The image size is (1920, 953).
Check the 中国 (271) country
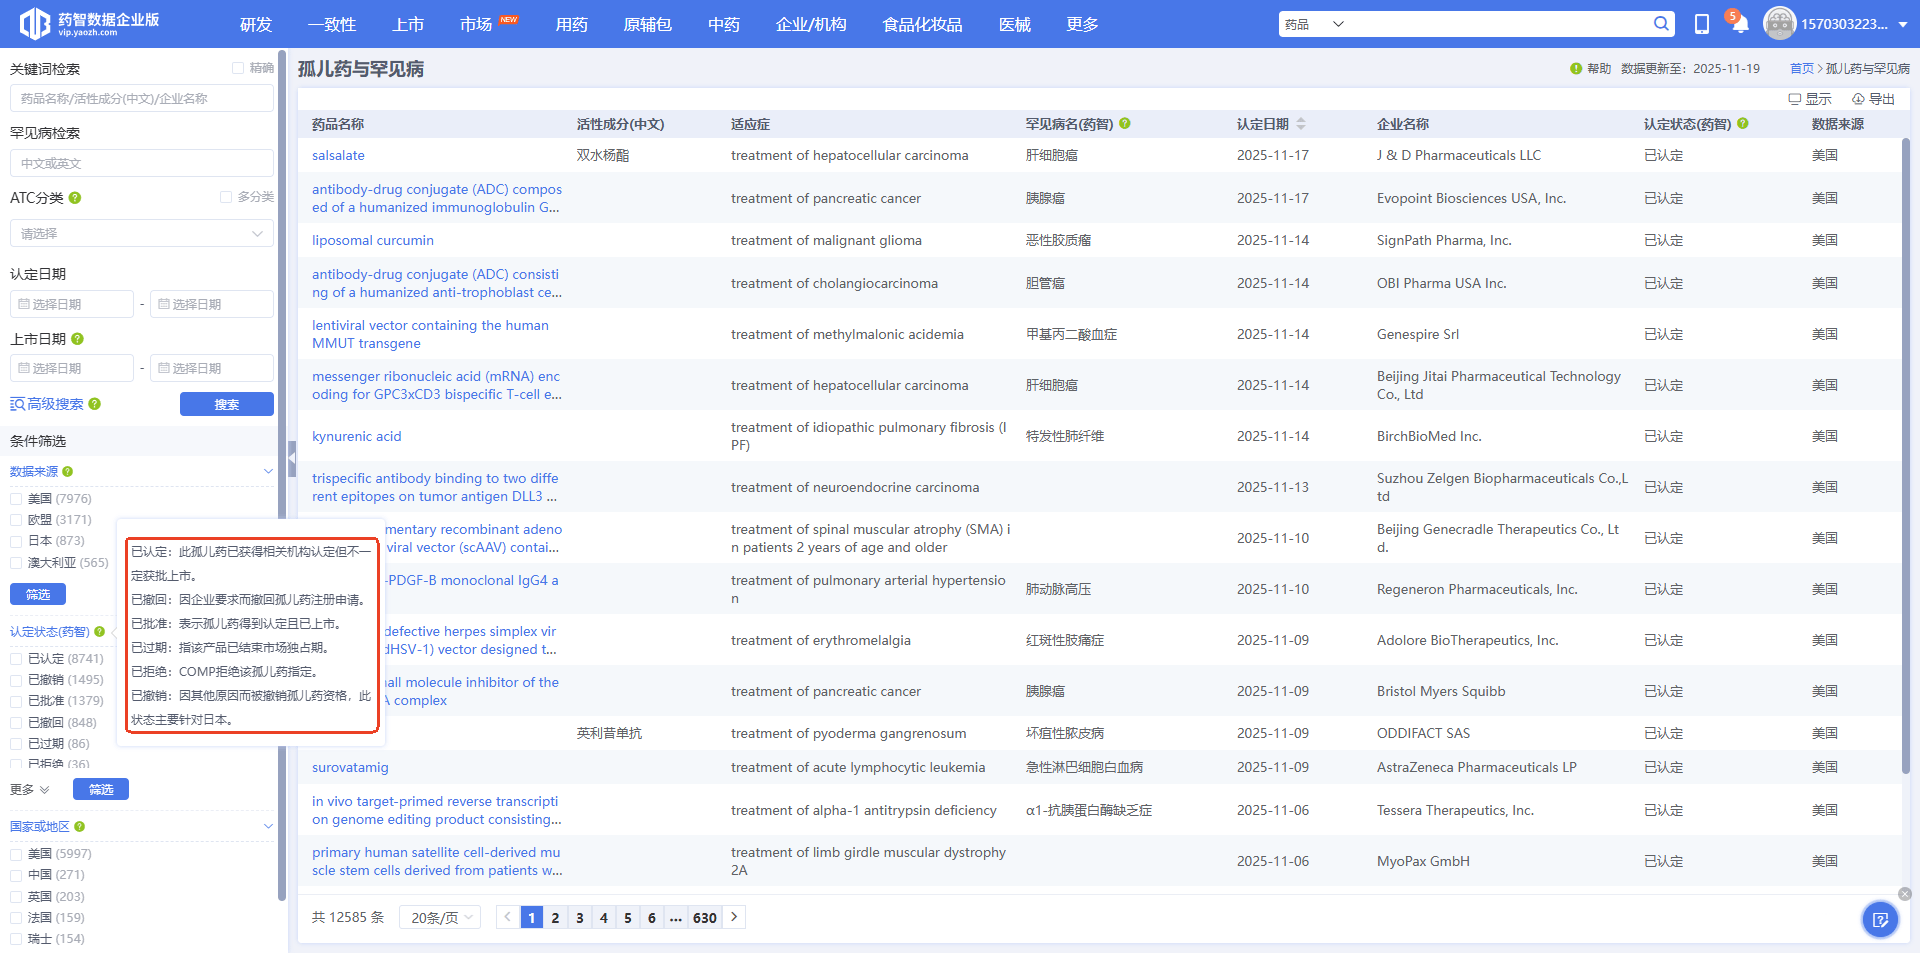(16, 875)
